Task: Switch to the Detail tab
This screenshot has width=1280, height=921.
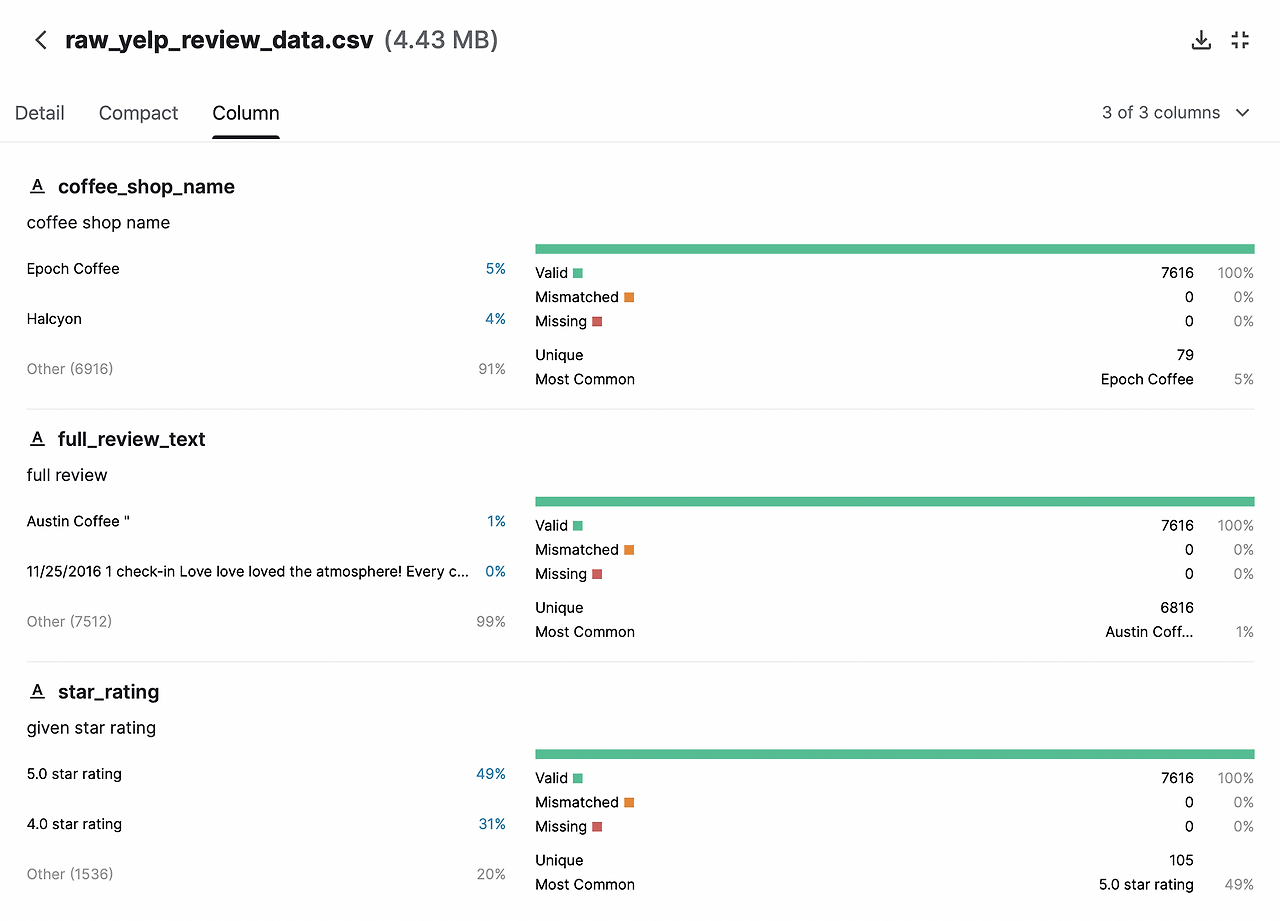Action: (x=40, y=113)
